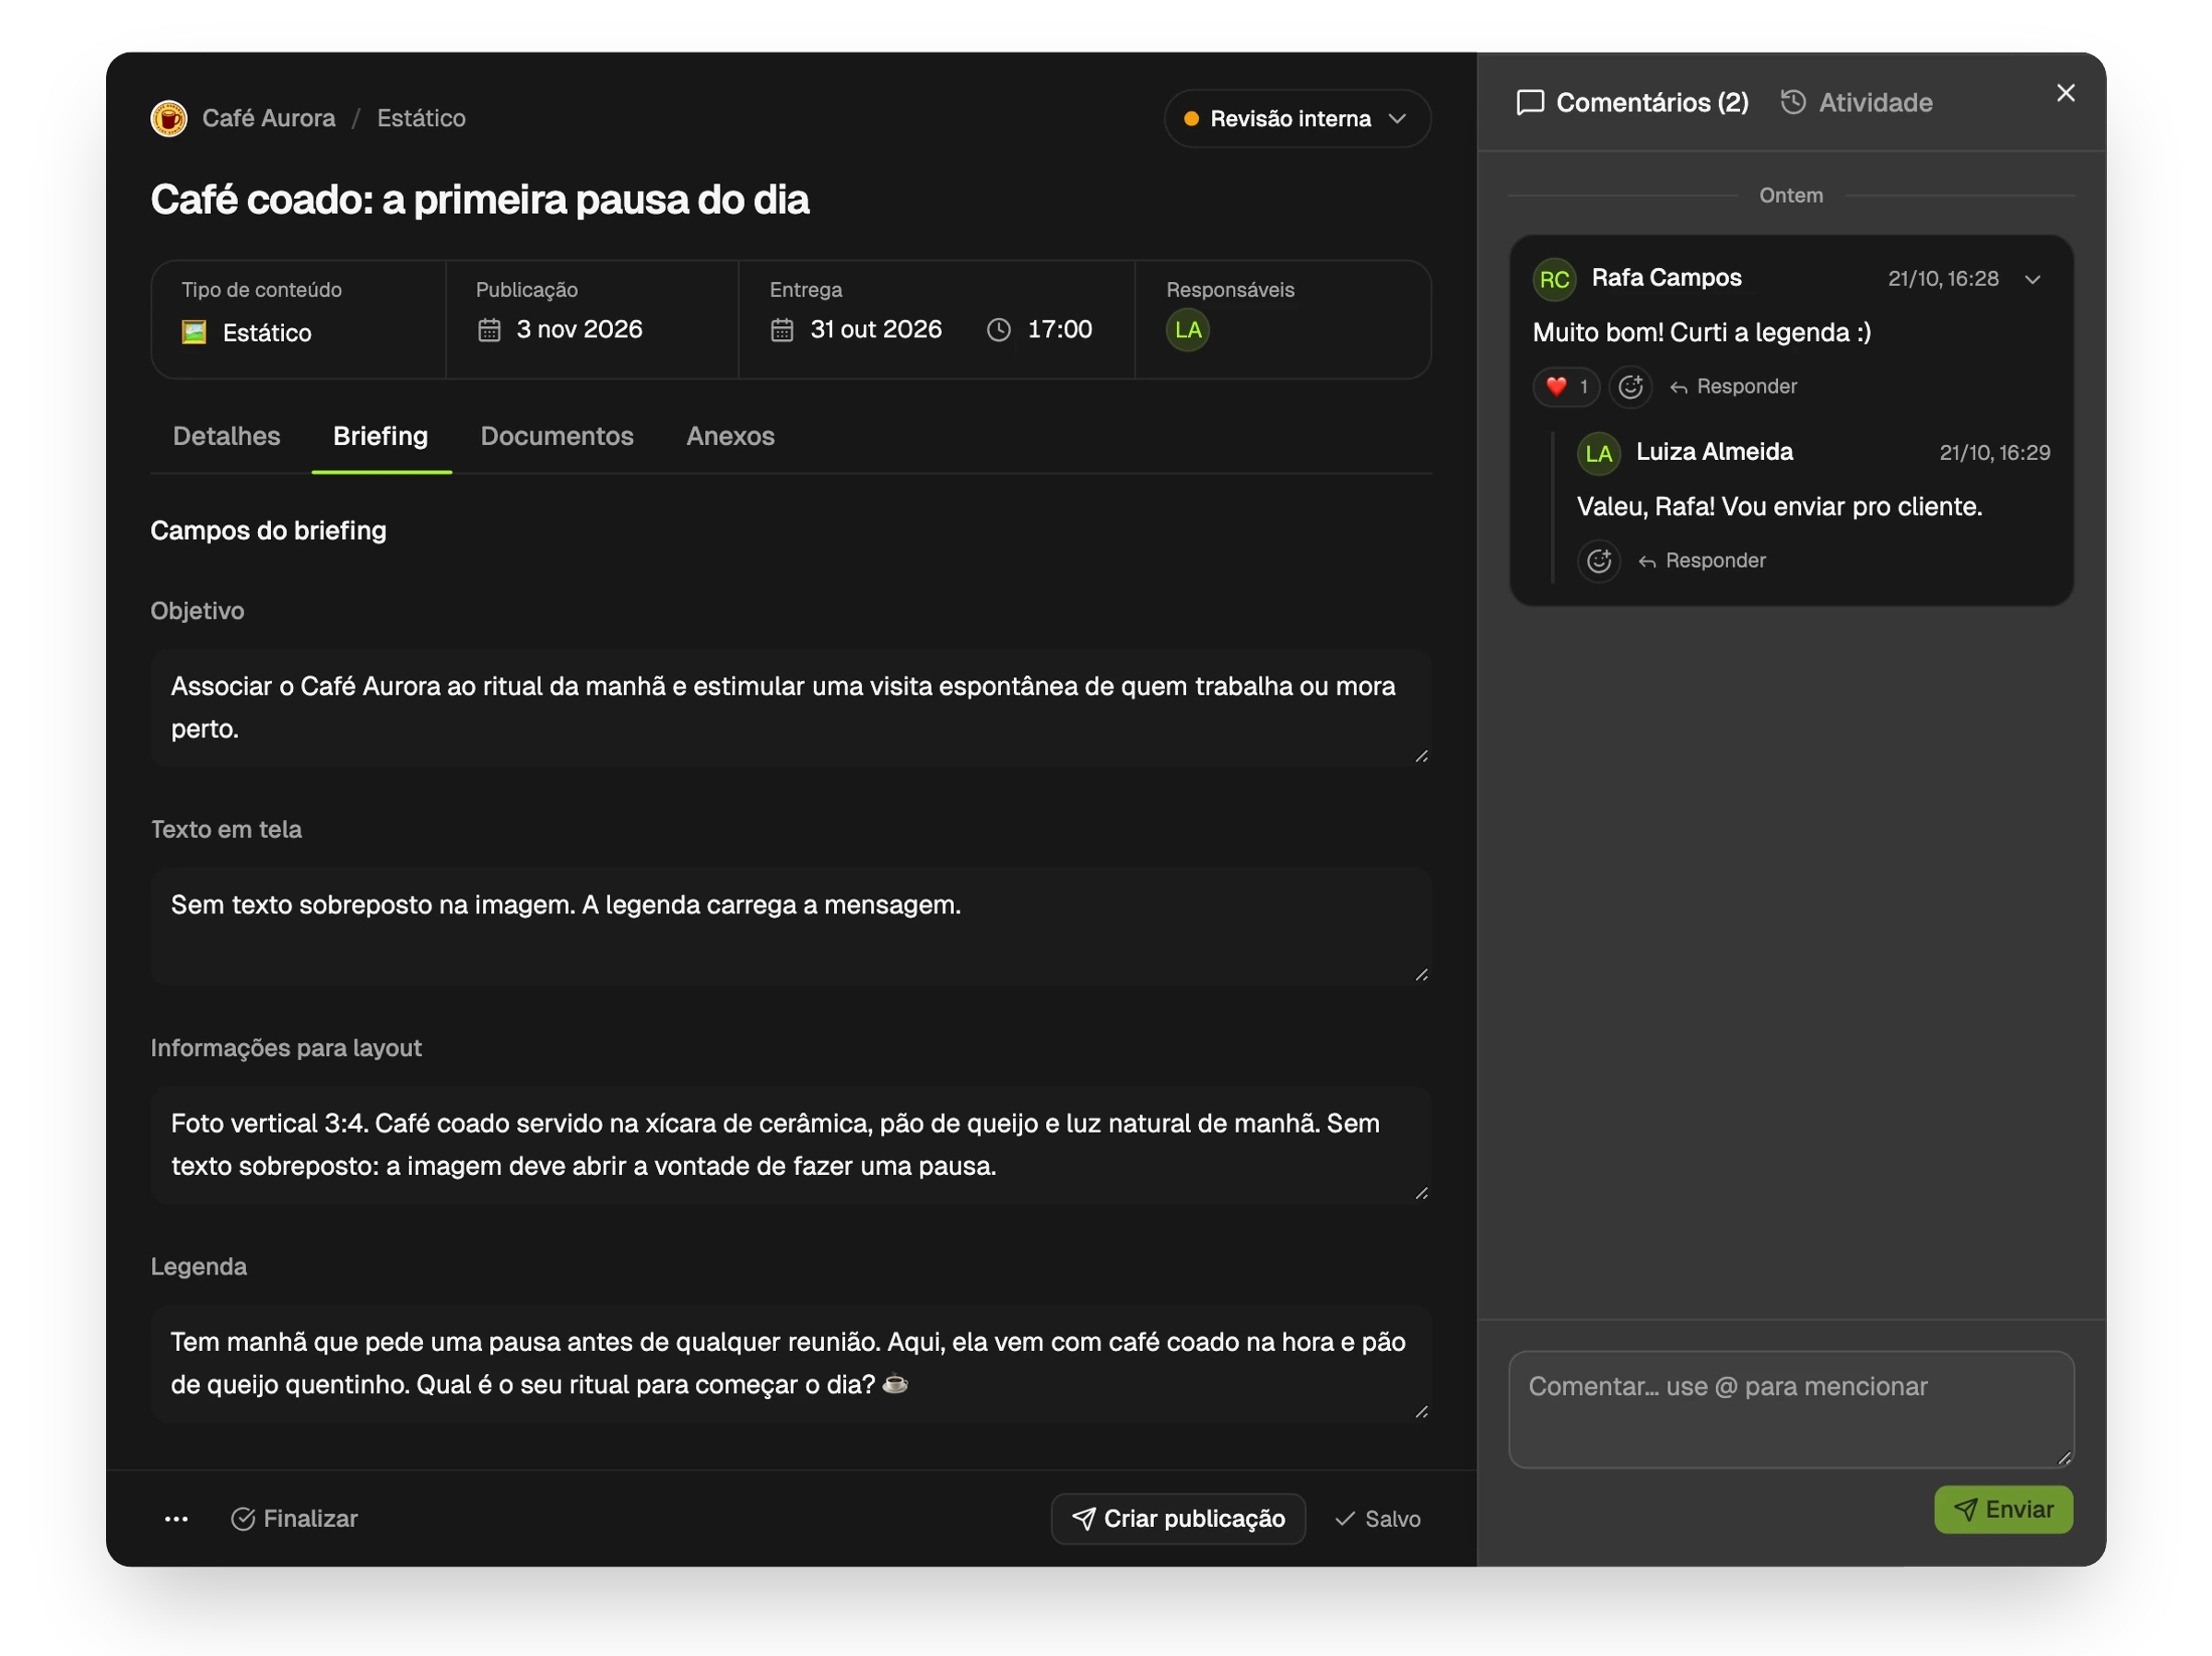Open the Entrega date calendar icon

point(782,329)
